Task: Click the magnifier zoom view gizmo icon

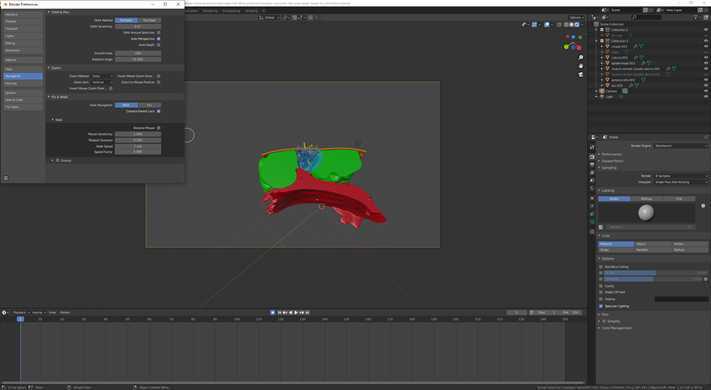Action: 581,58
